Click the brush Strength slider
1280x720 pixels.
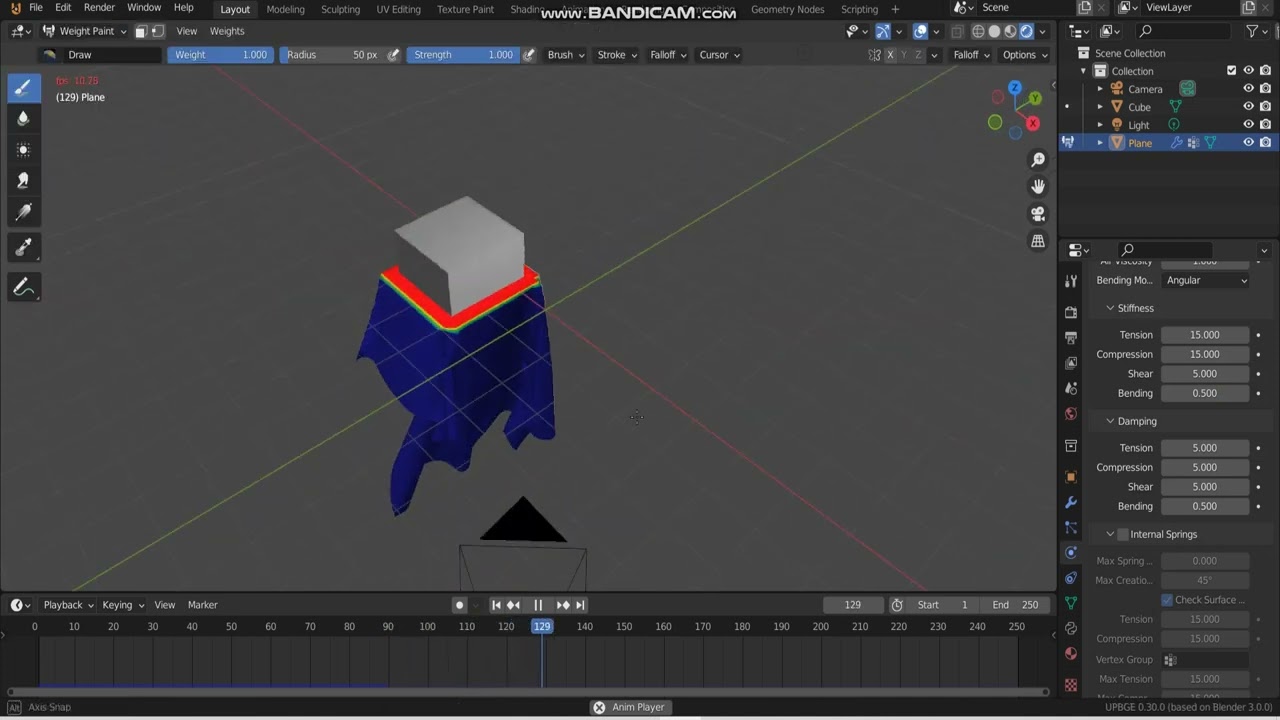[462, 55]
